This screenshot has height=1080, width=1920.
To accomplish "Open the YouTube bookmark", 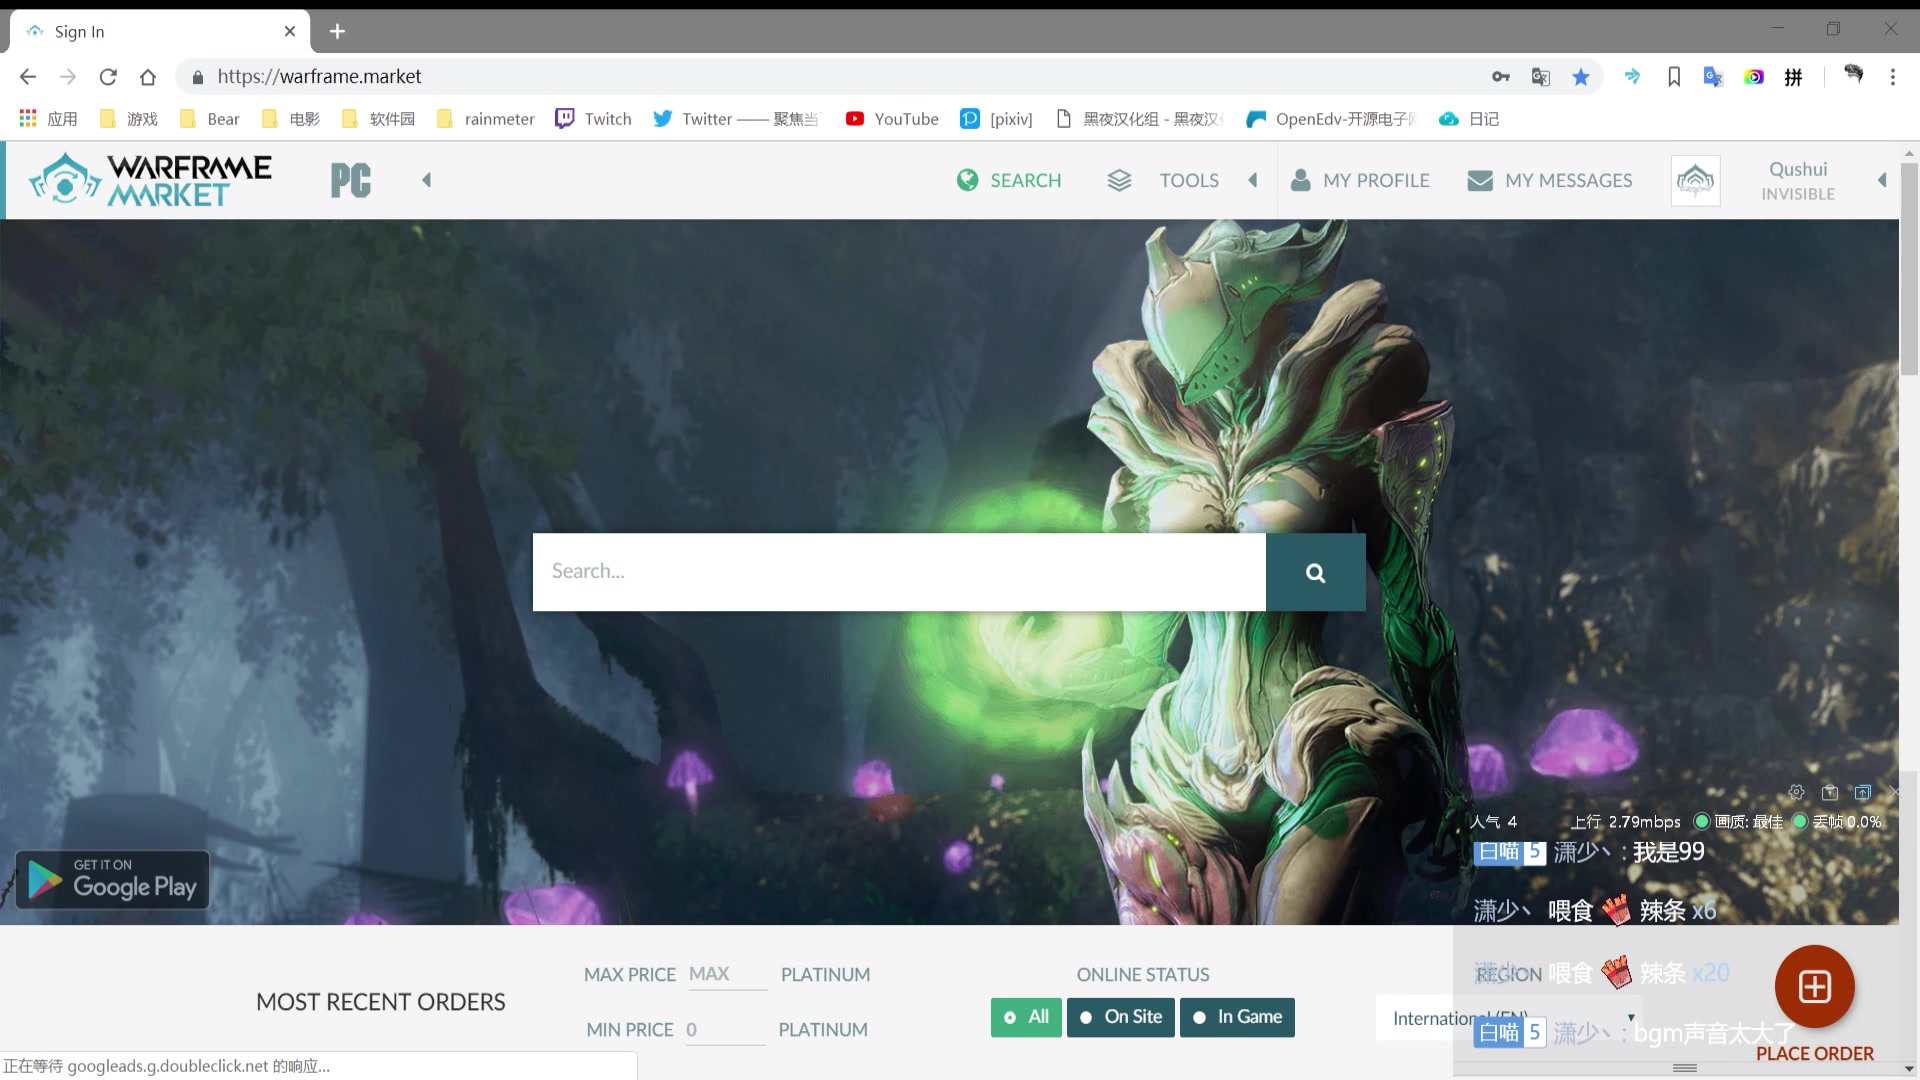I will click(x=892, y=119).
